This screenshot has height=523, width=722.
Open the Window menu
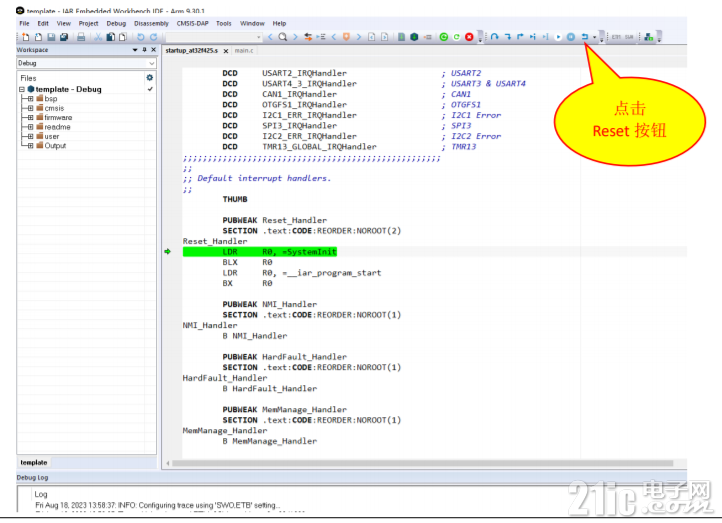click(252, 23)
